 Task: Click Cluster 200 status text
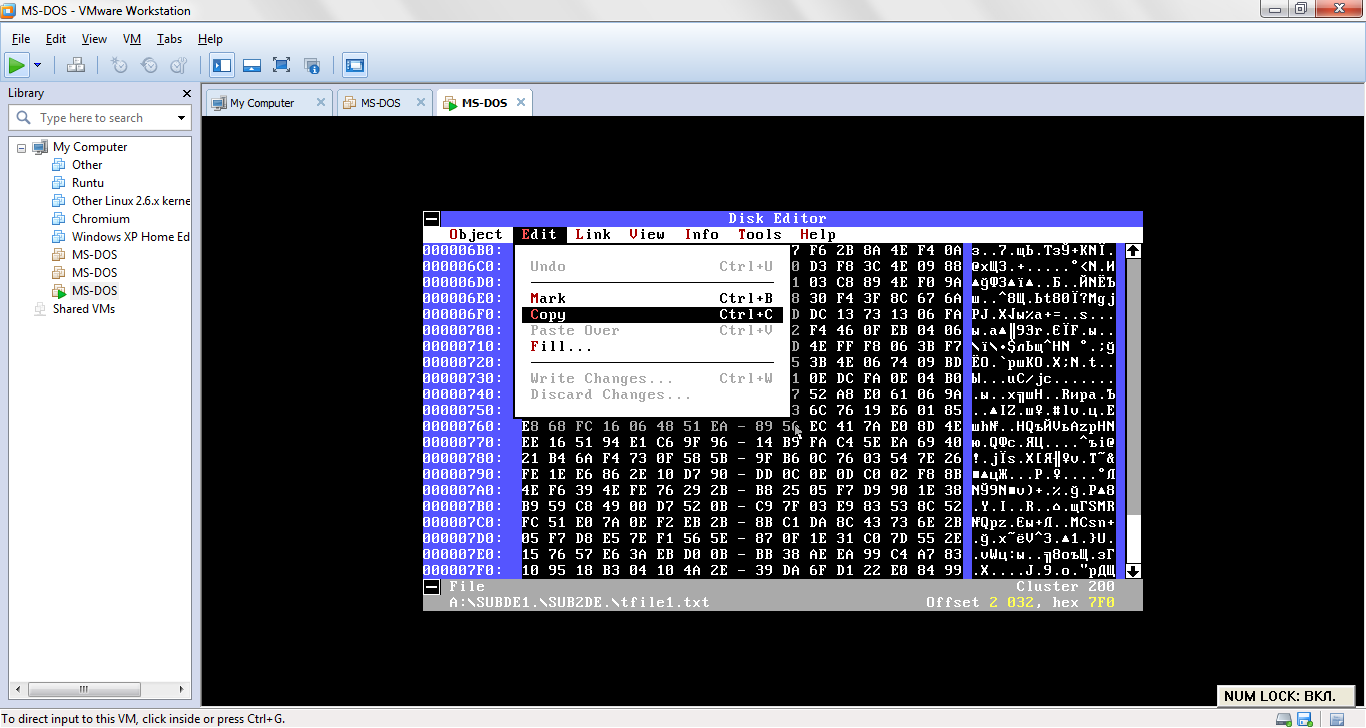(x=1065, y=587)
